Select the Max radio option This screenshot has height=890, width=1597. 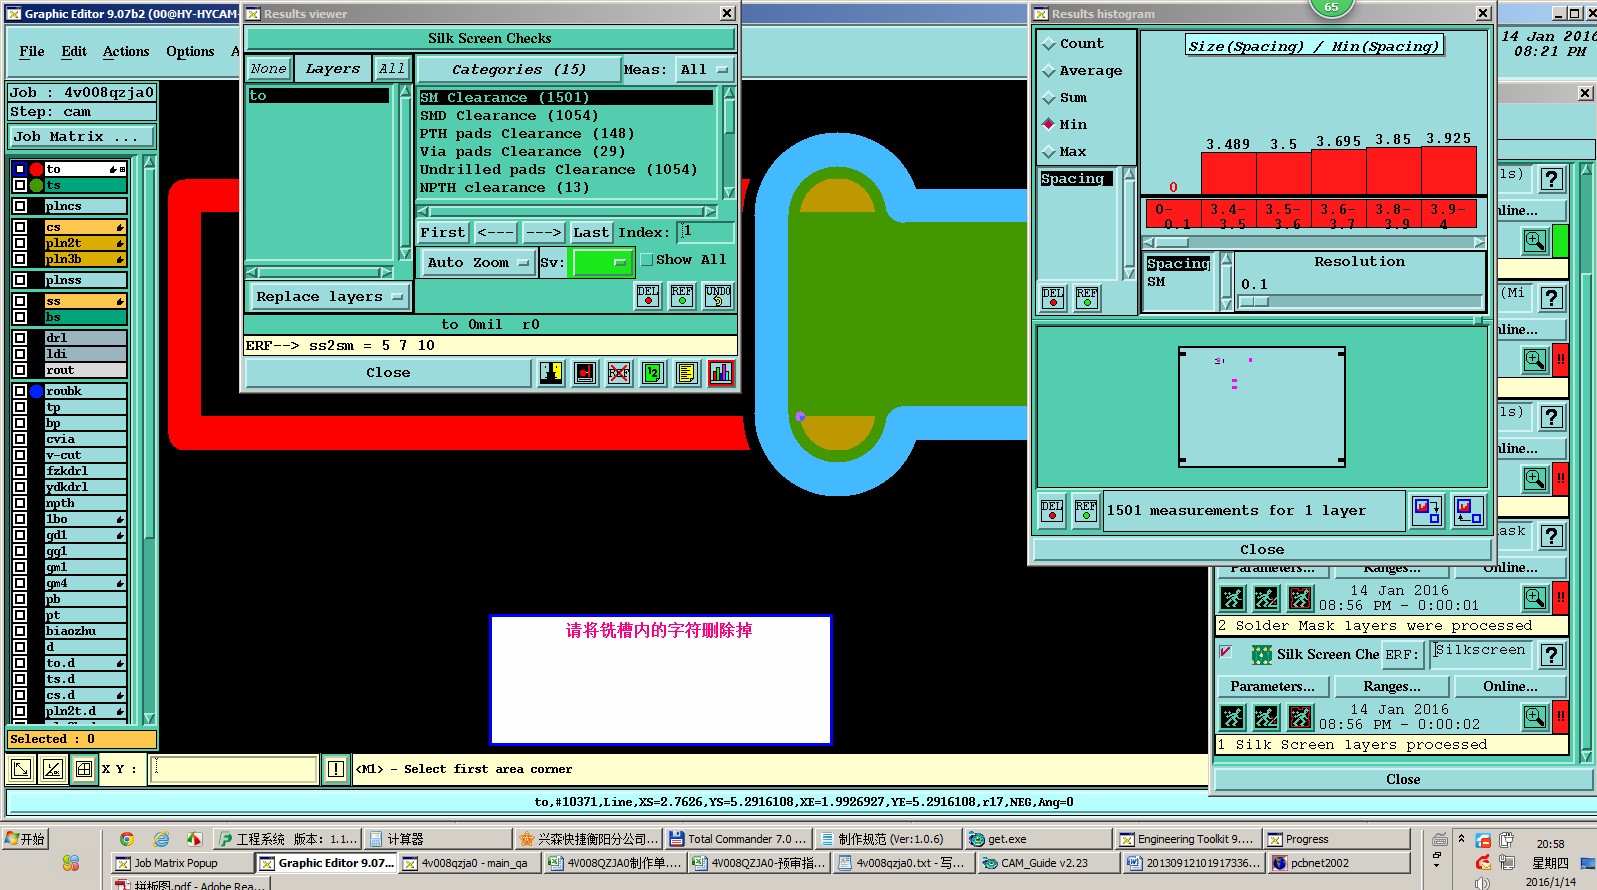1049,152
